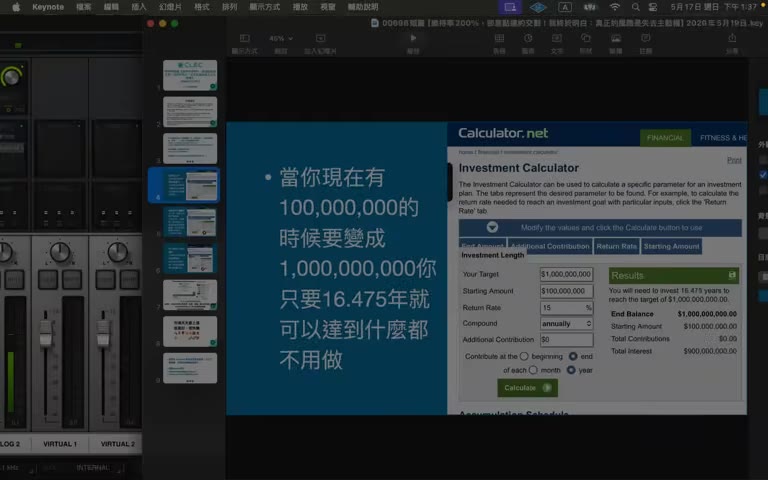The height and width of the screenshot is (480, 768).
Task: Add a text box with the 文字 toolbar icon
Action: (x=557, y=38)
